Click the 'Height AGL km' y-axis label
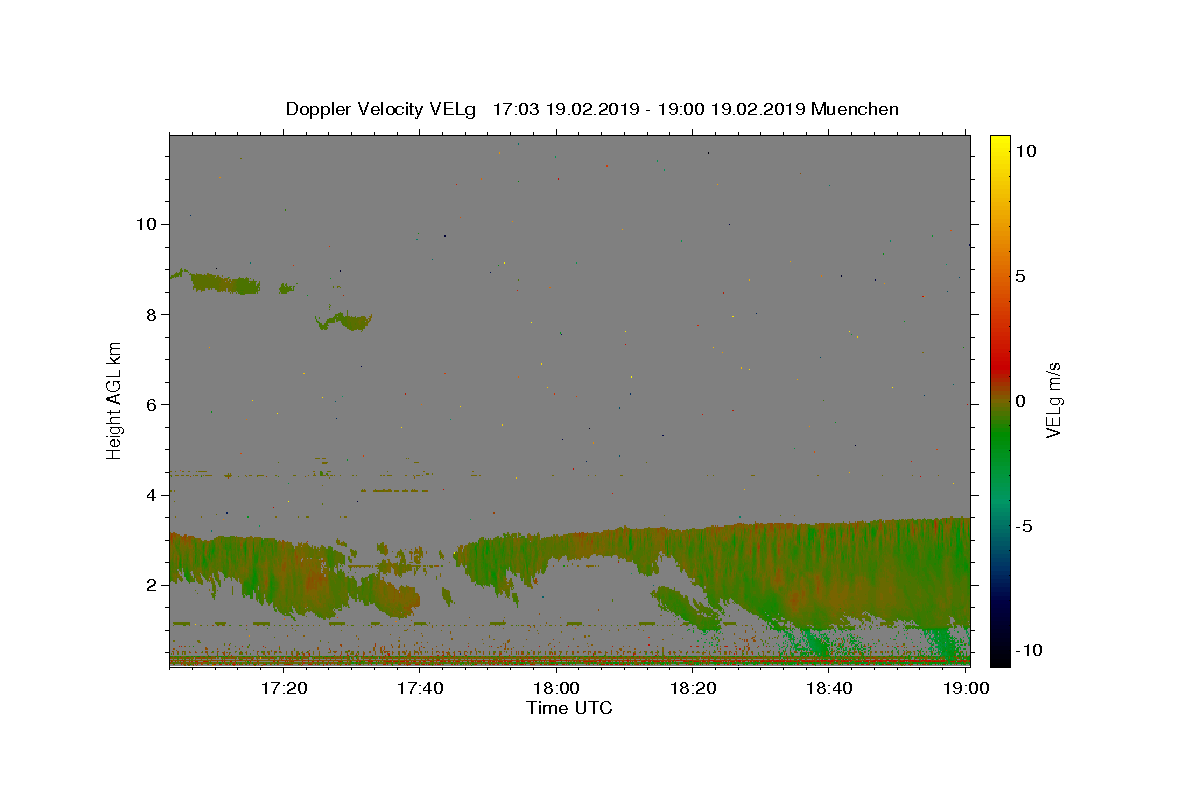 point(115,400)
